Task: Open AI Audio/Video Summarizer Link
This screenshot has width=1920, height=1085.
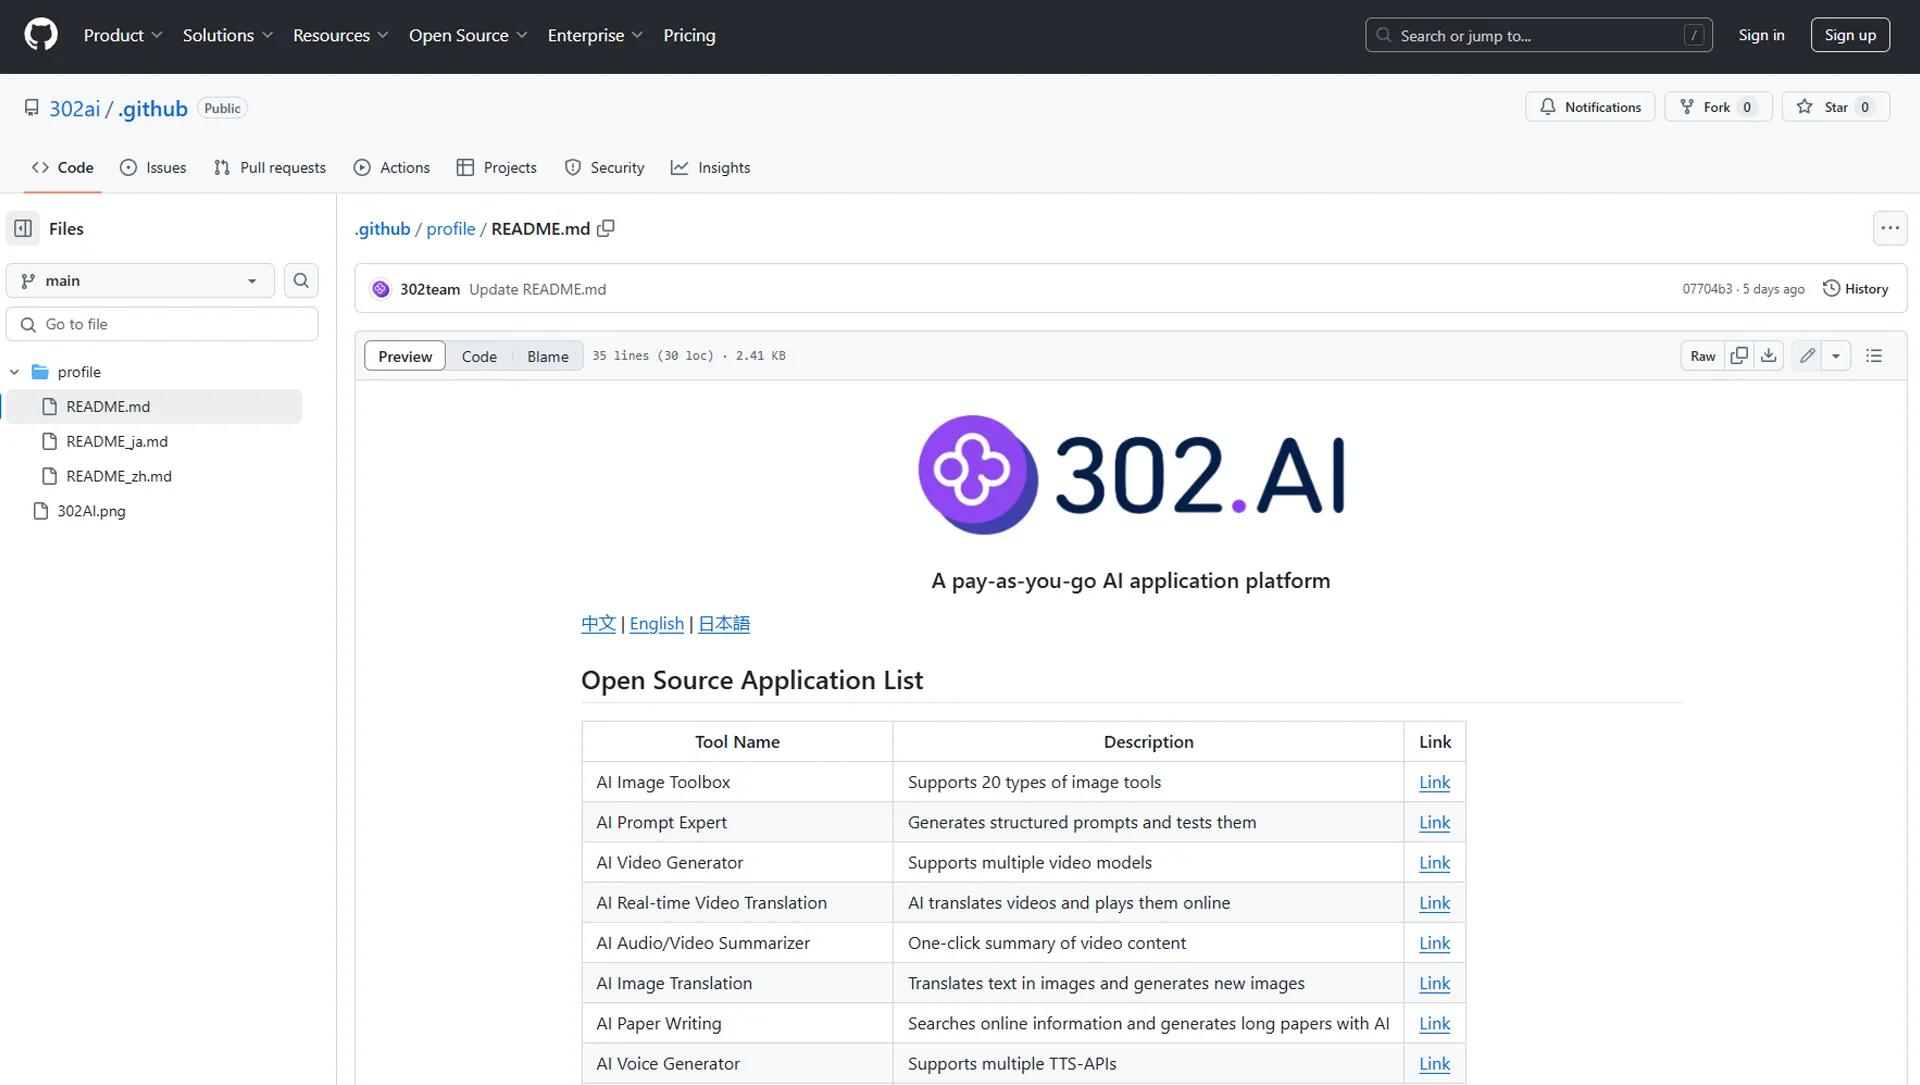Action: [1434, 943]
